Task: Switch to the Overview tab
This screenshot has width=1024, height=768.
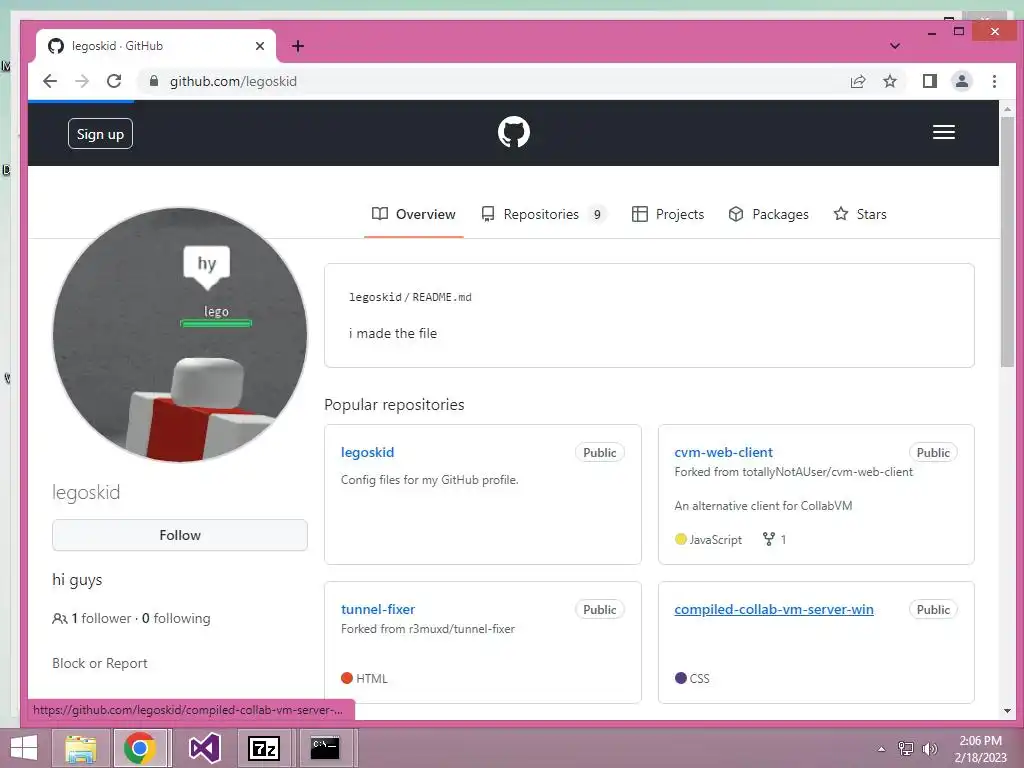Action: [x=413, y=214]
